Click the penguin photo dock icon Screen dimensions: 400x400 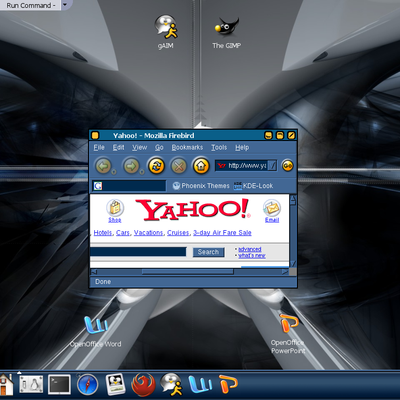click(x=115, y=384)
